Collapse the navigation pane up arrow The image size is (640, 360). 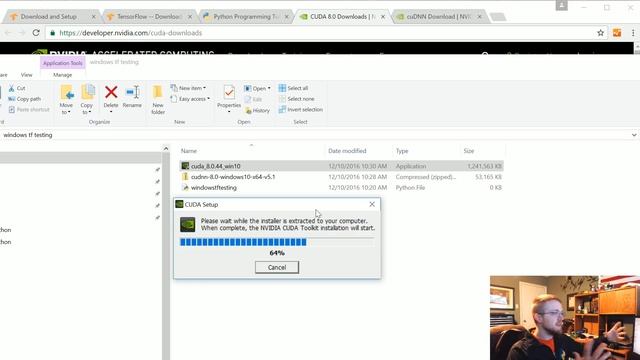[166, 149]
